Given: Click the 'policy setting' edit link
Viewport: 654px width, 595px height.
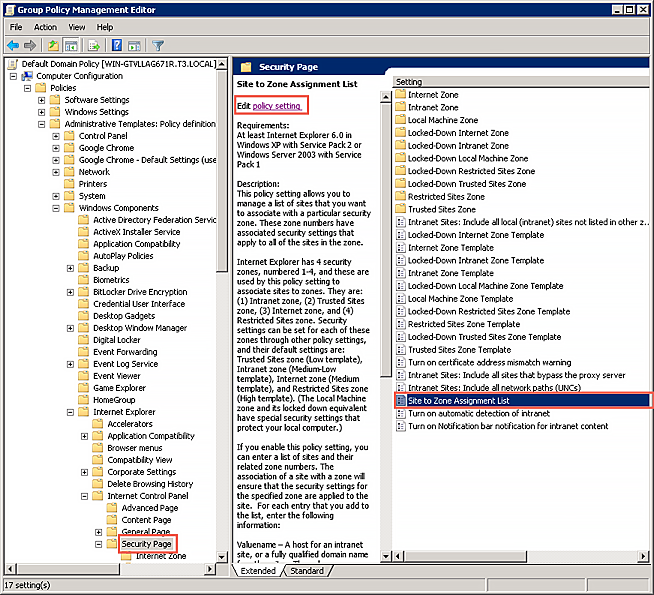Looking at the screenshot, I should [x=276, y=105].
